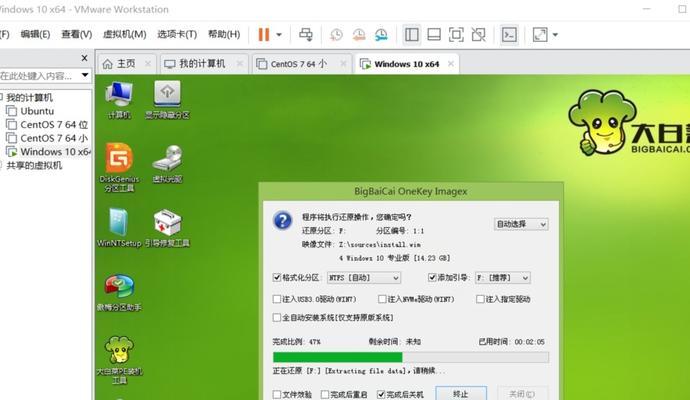The height and width of the screenshot is (400, 690).
Task: Click the full screen mode icon
Action: tap(456, 34)
